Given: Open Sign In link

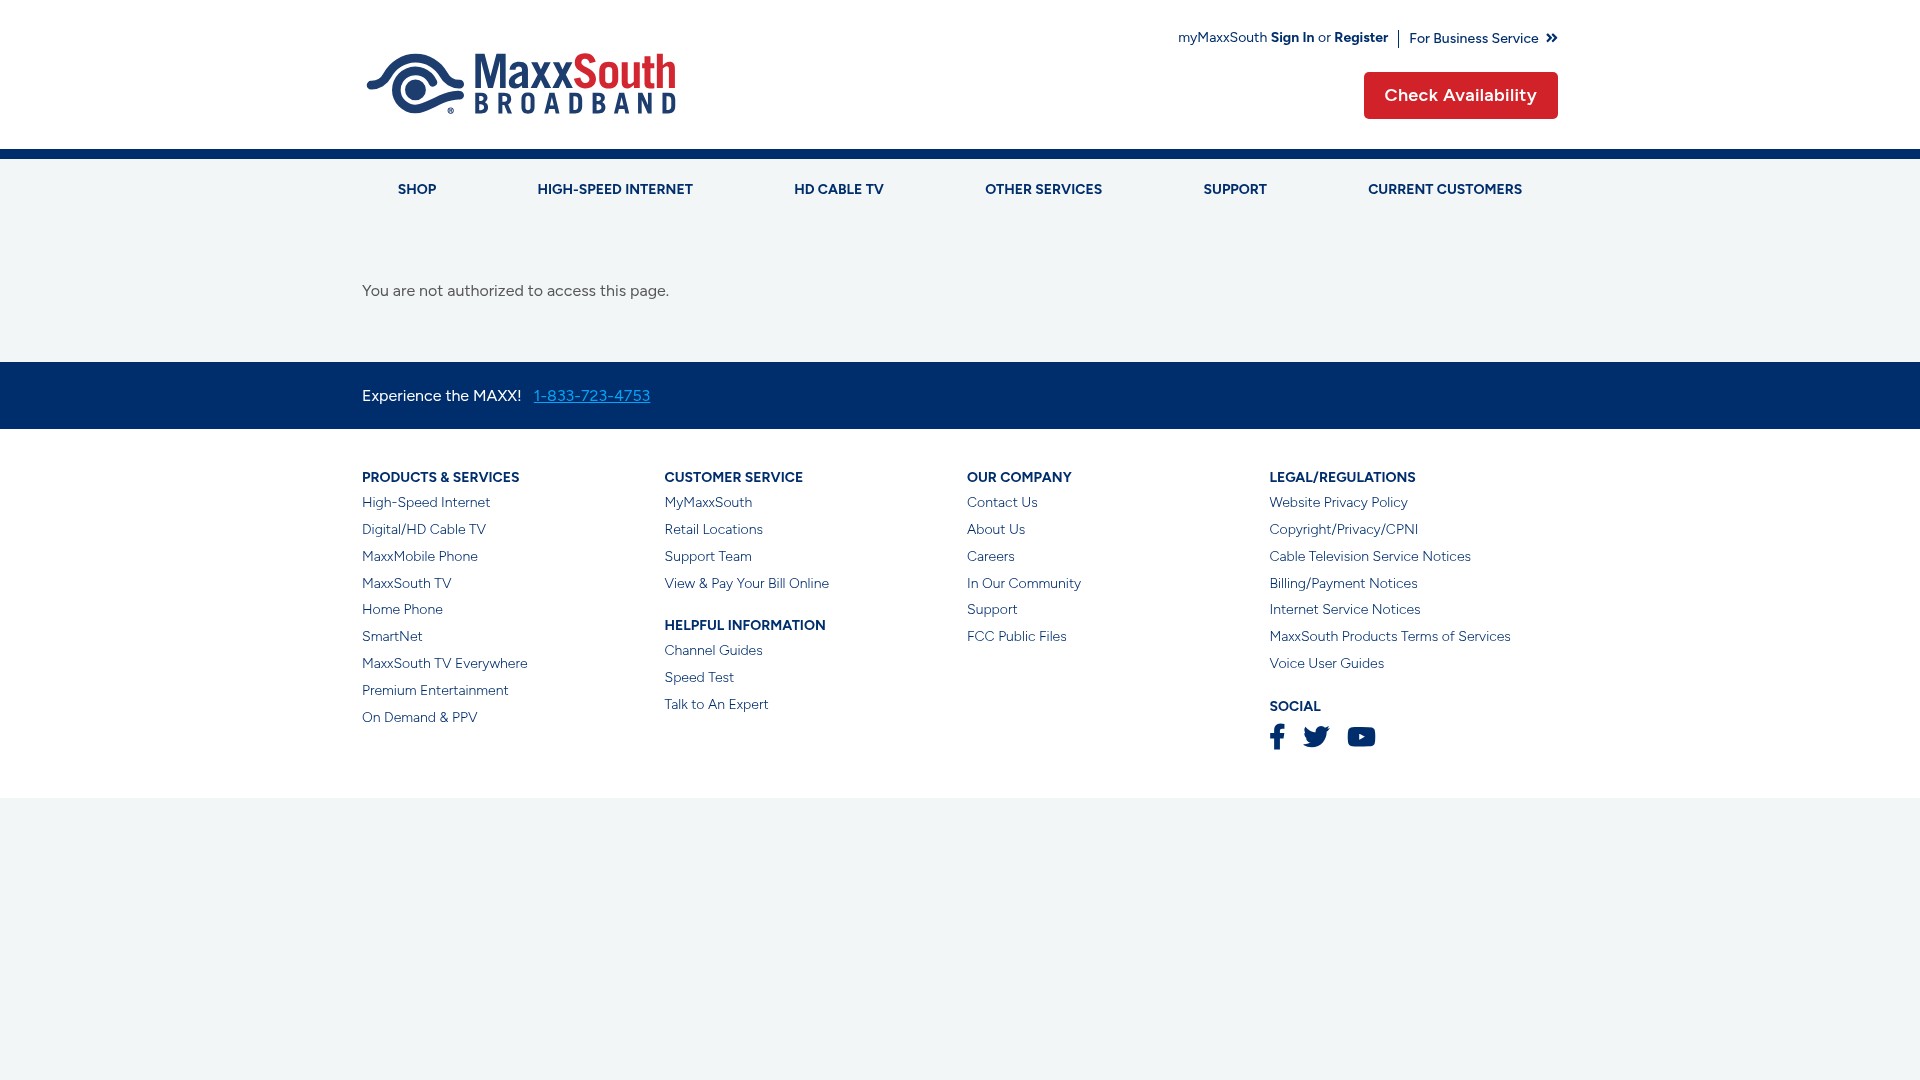Looking at the screenshot, I should coord(1292,38).
